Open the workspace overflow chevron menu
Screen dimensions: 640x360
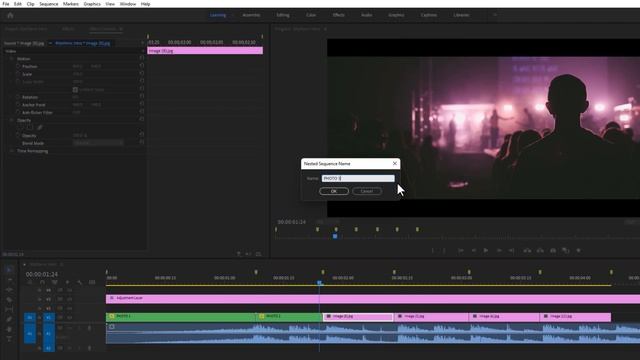coord(495,15)
